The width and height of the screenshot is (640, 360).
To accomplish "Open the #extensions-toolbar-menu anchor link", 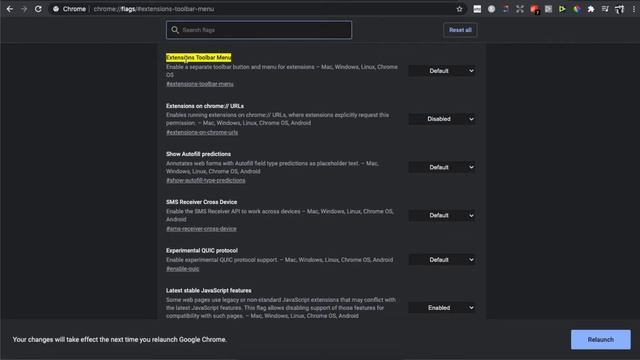I will pyautogui.click(x=200, y=84).
